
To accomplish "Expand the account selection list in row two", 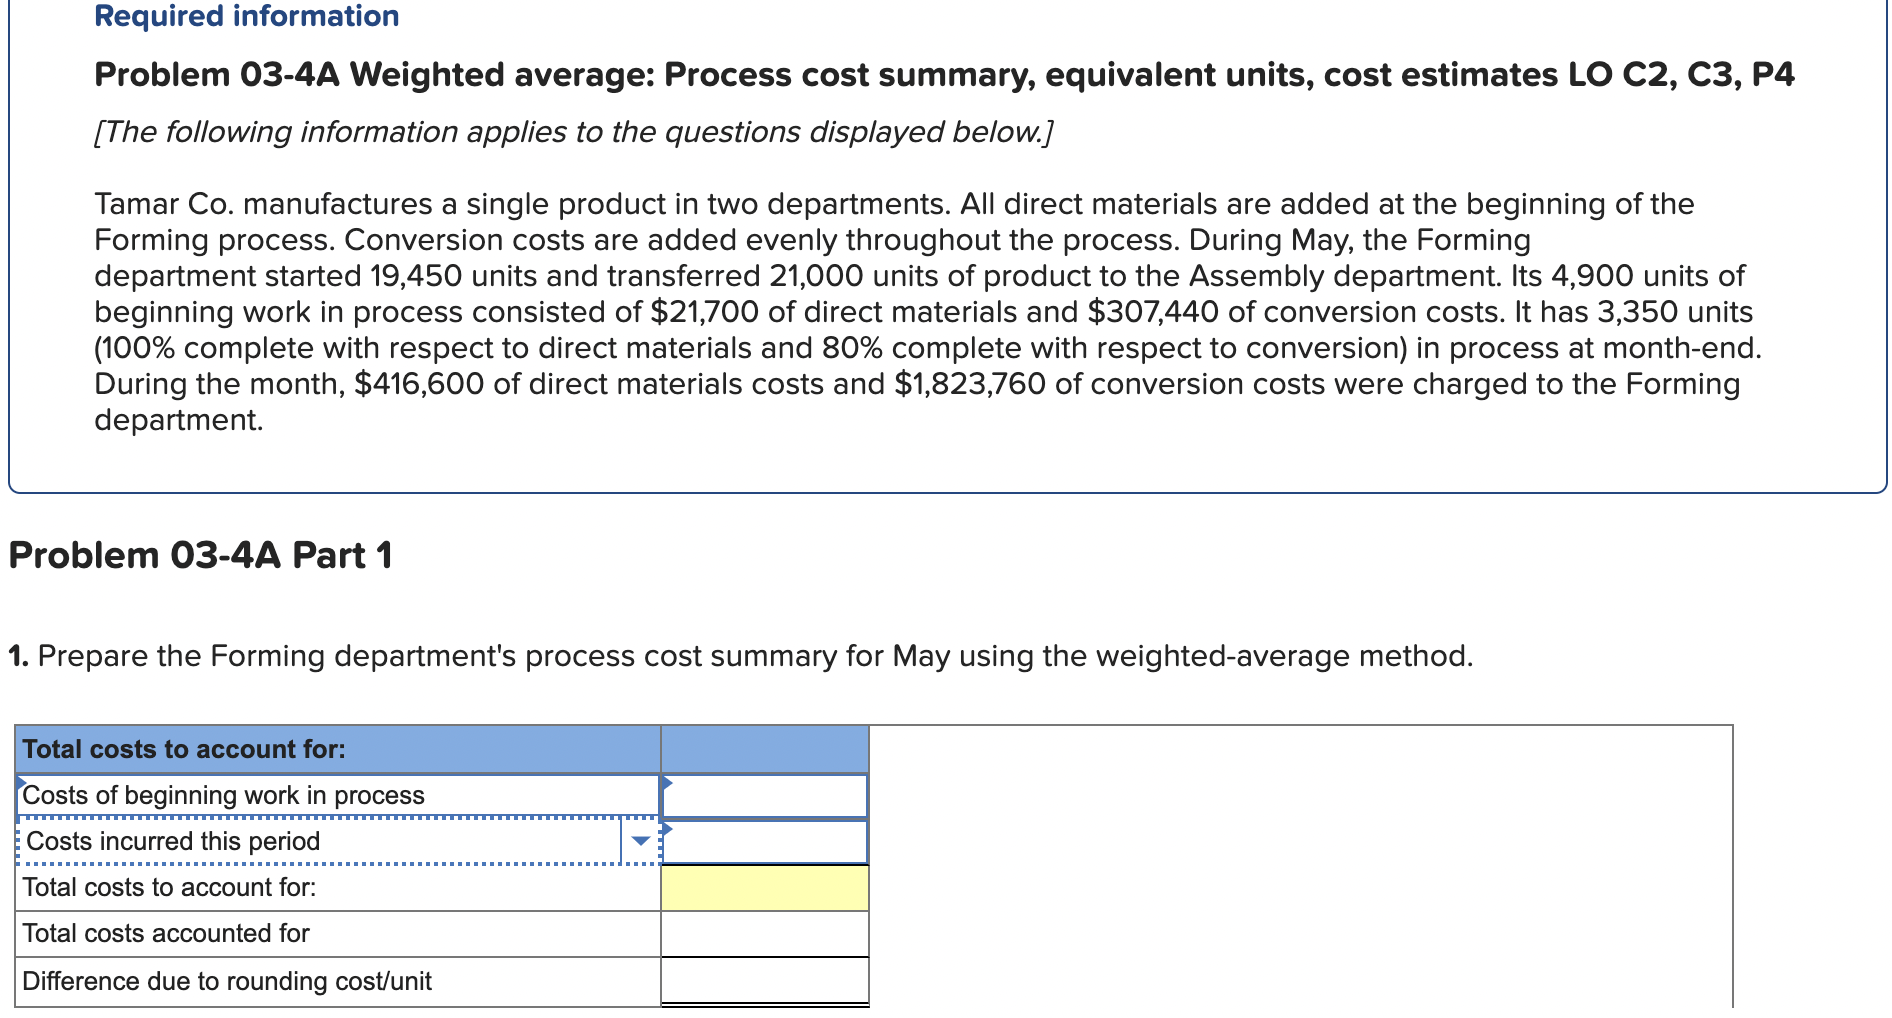I will (641, 842).
